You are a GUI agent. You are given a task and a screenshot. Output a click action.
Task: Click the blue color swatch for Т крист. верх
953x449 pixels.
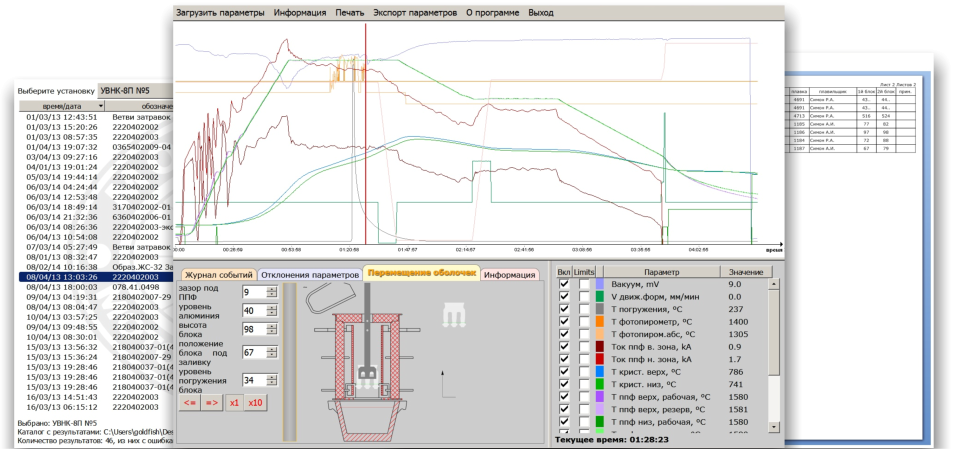click(x=600, y=372)
